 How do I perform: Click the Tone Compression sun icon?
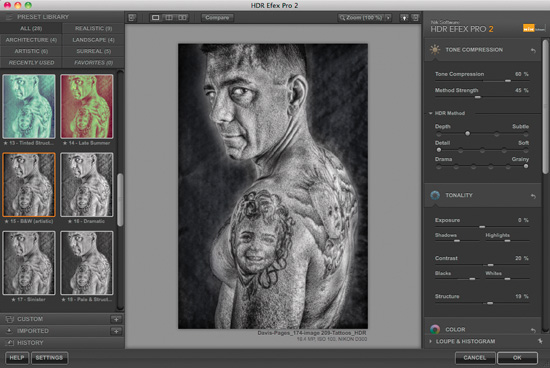[x=435, y=50]
